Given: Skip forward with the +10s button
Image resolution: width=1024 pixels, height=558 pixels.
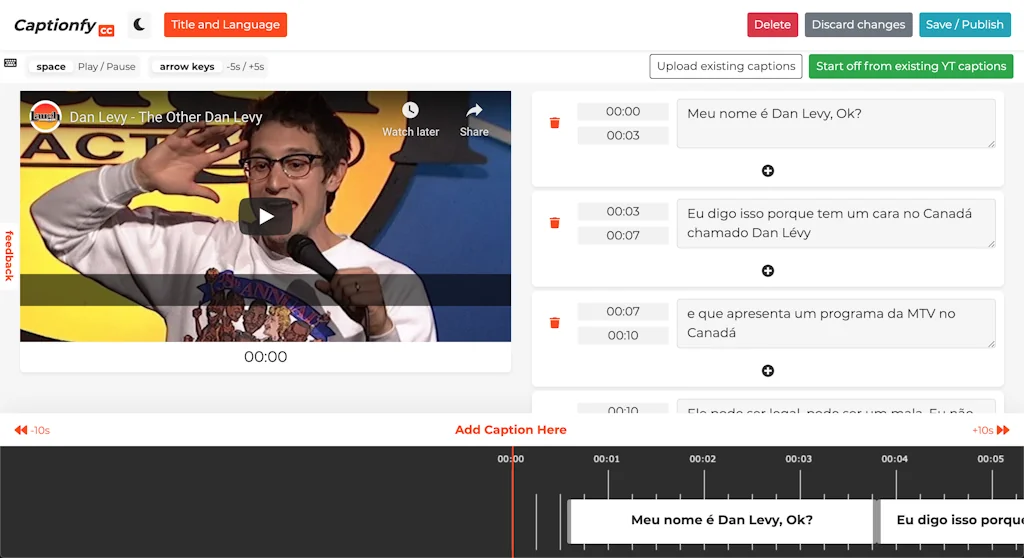Looking at the screenshot, I should click(x=991, y=430).
